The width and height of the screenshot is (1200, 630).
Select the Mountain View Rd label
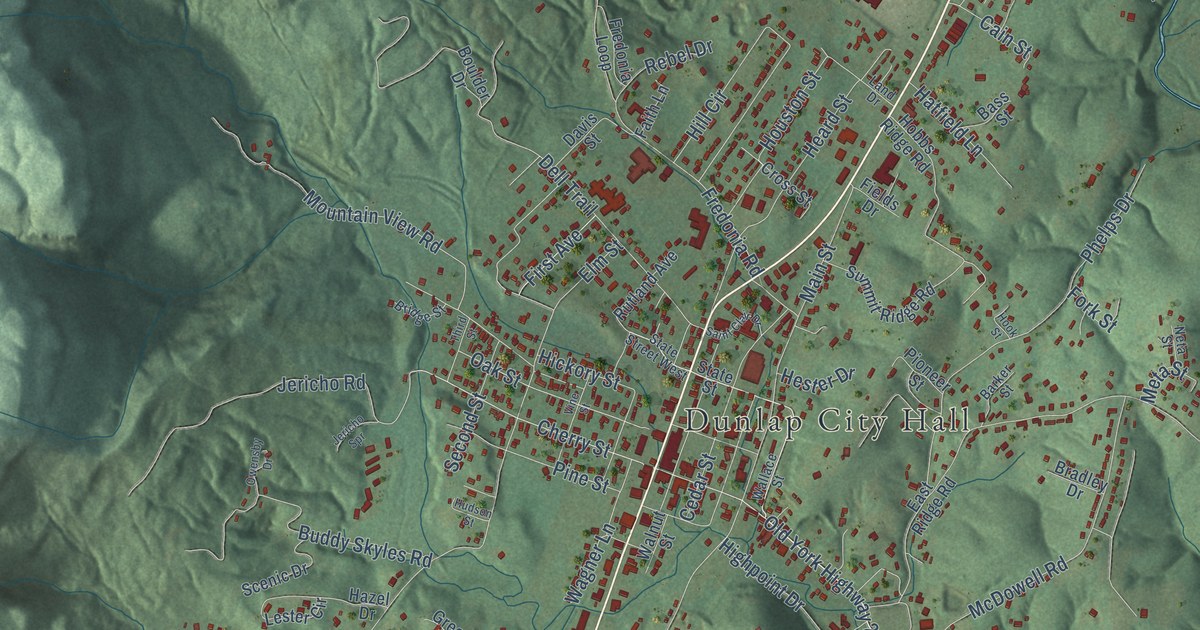373,221
